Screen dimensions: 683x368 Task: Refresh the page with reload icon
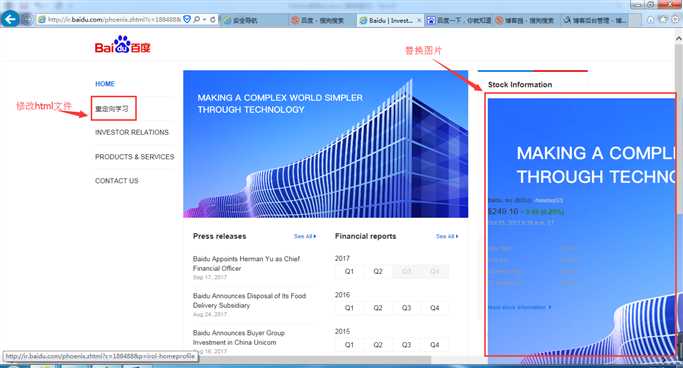[x=213, y=20]
